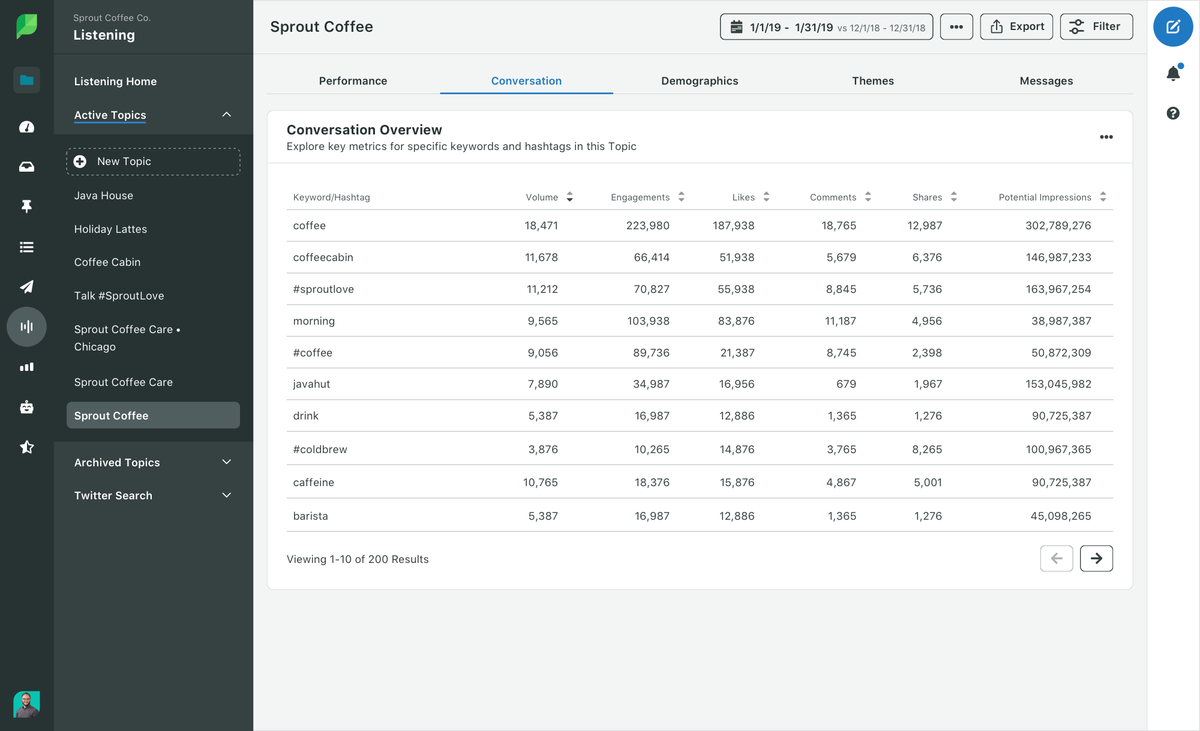Image resolution: width=1200 pixels, height=731 pixels.
Task: Click the Export button
Action: point(1016,27)
